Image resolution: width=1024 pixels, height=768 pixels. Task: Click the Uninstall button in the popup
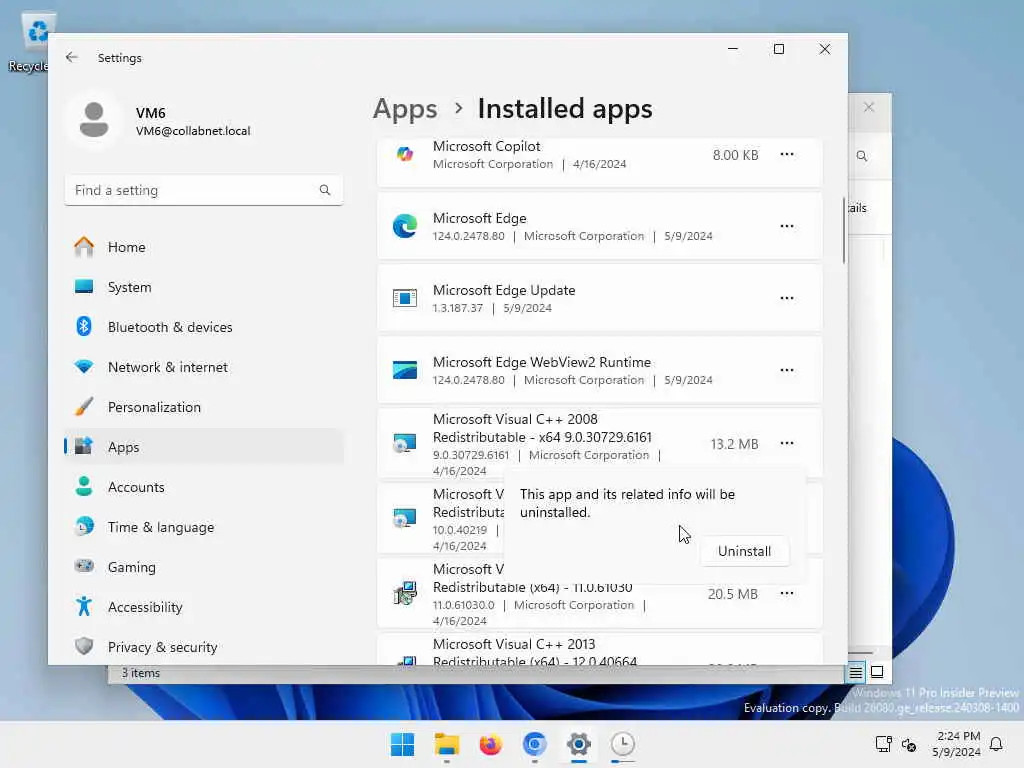pos(744,551)
